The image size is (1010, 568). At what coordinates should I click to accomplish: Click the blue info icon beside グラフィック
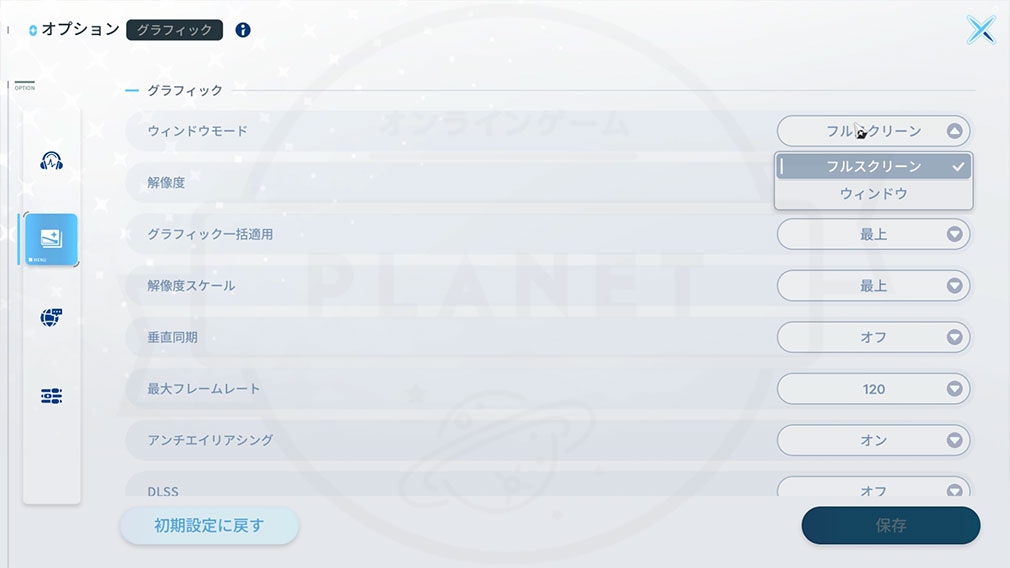point(243,30)
